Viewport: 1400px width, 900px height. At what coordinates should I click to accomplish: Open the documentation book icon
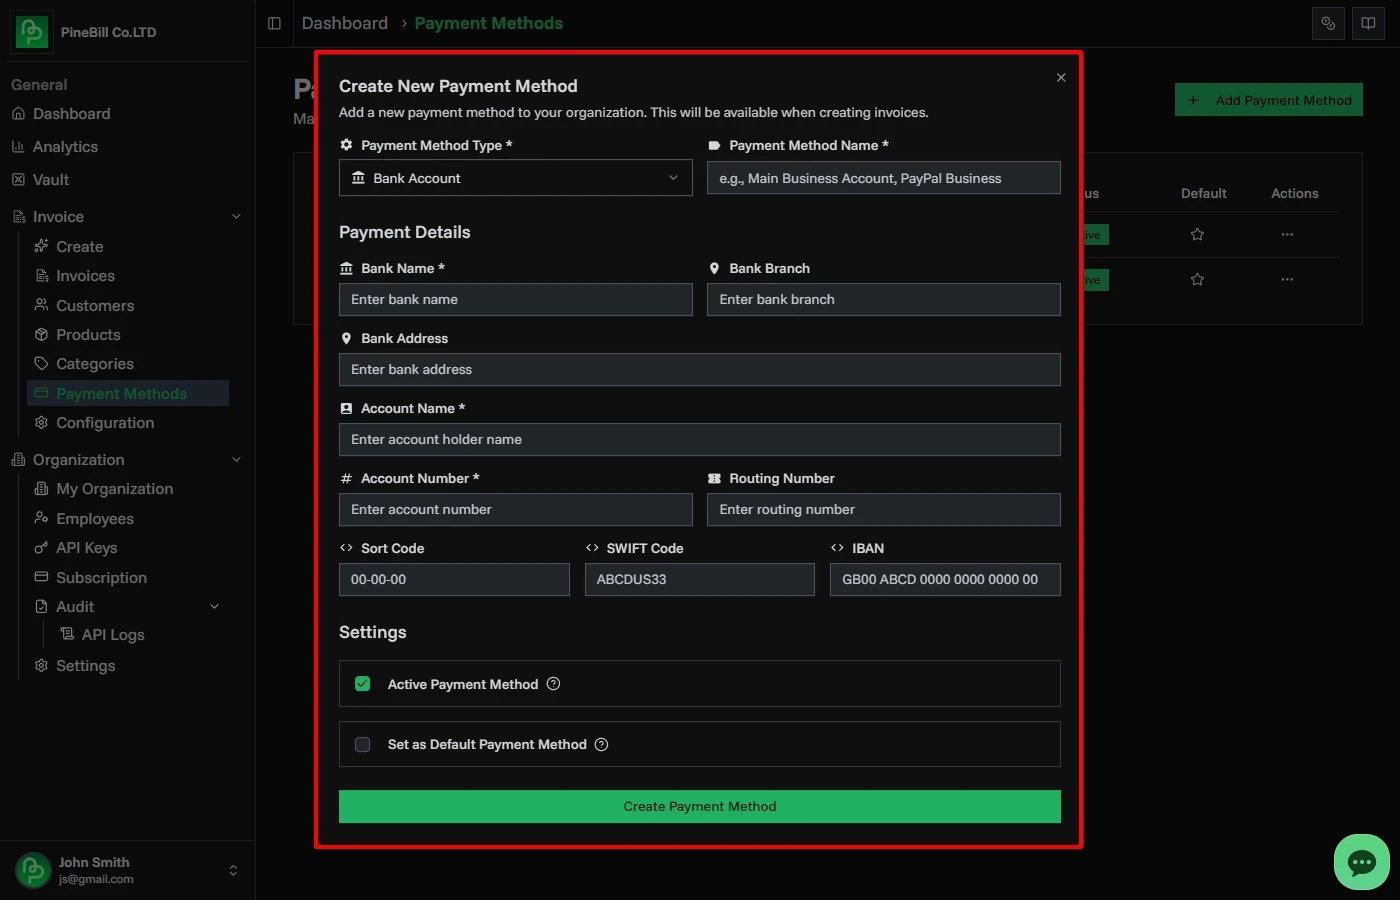pos(1368,23)
